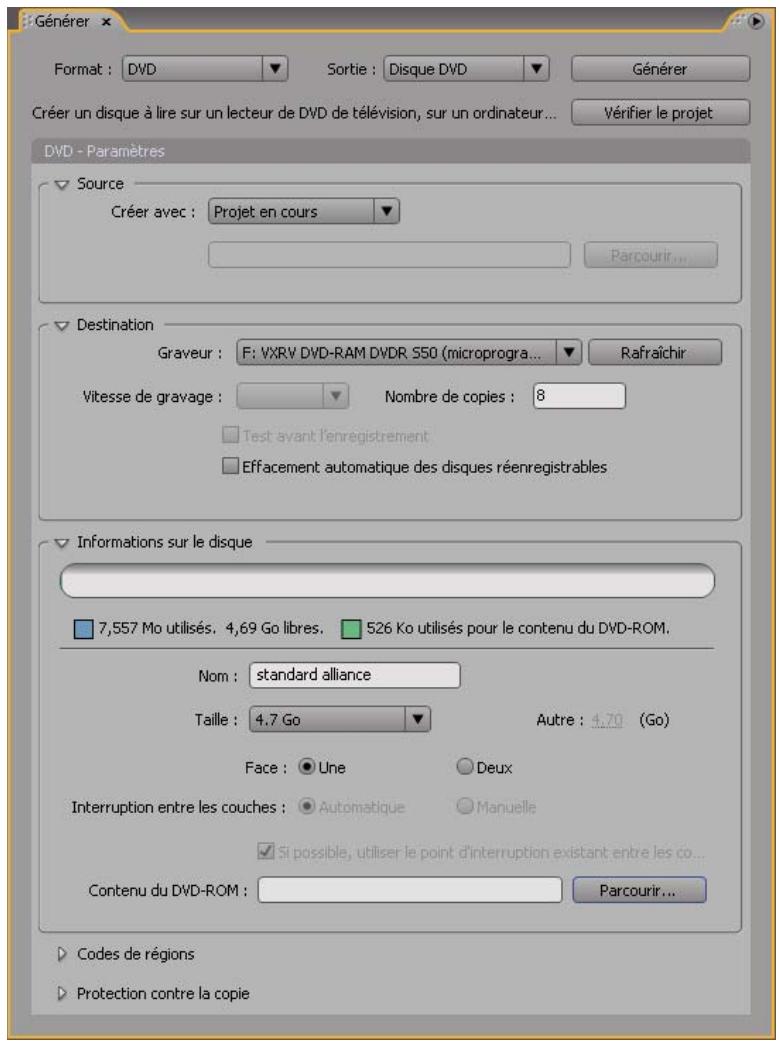779x1042 pixels.
Task: Click the Générer button
Action: coord(660,69)
